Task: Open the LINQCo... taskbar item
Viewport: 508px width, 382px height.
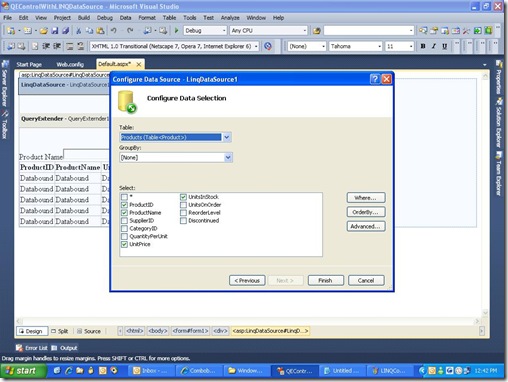Action: tap(389, 371)
